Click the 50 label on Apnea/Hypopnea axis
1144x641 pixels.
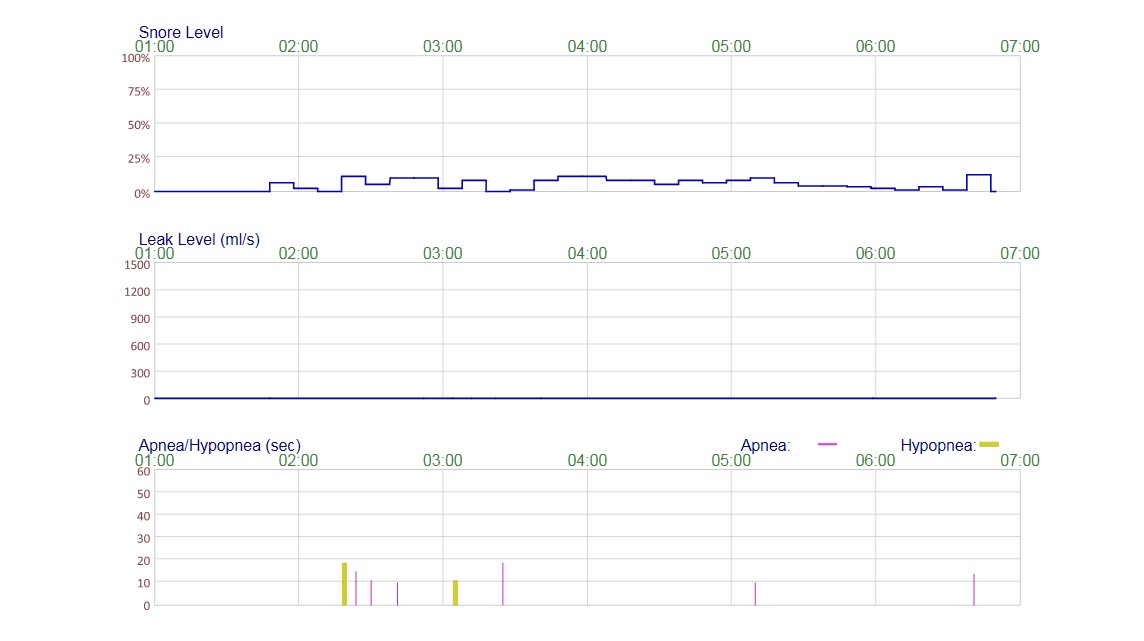tap(144, 494)
